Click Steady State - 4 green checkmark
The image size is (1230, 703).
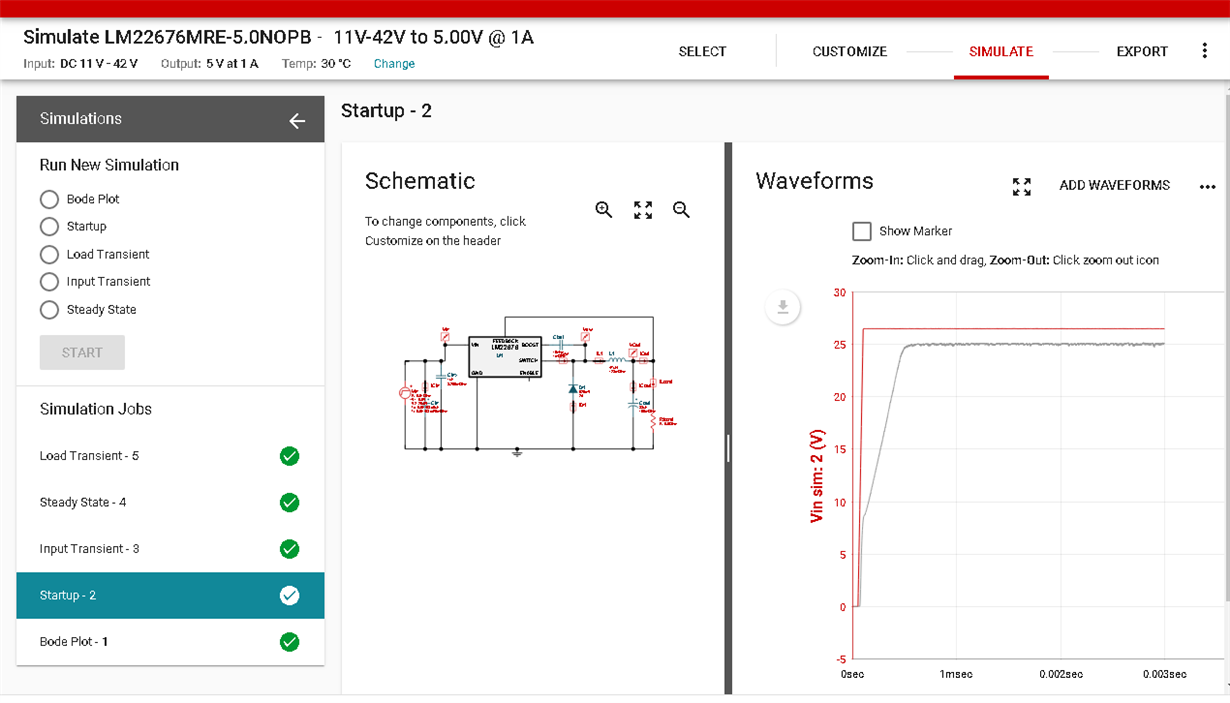[x=289, y=502]
